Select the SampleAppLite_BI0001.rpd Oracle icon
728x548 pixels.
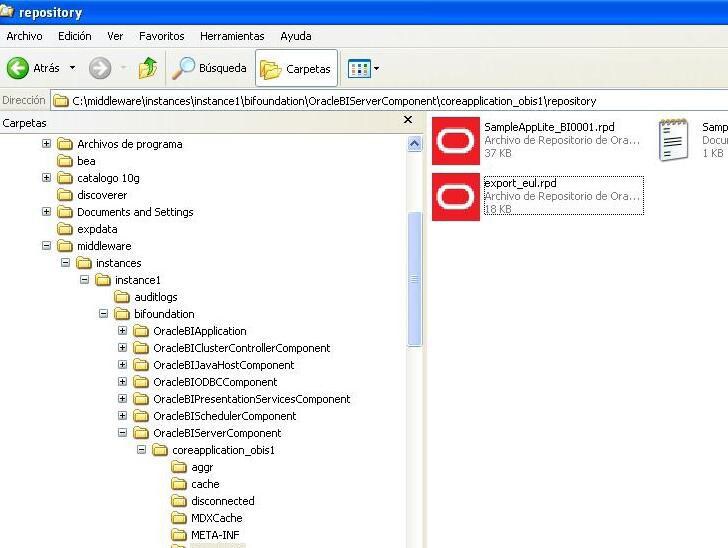coord(455,141)
